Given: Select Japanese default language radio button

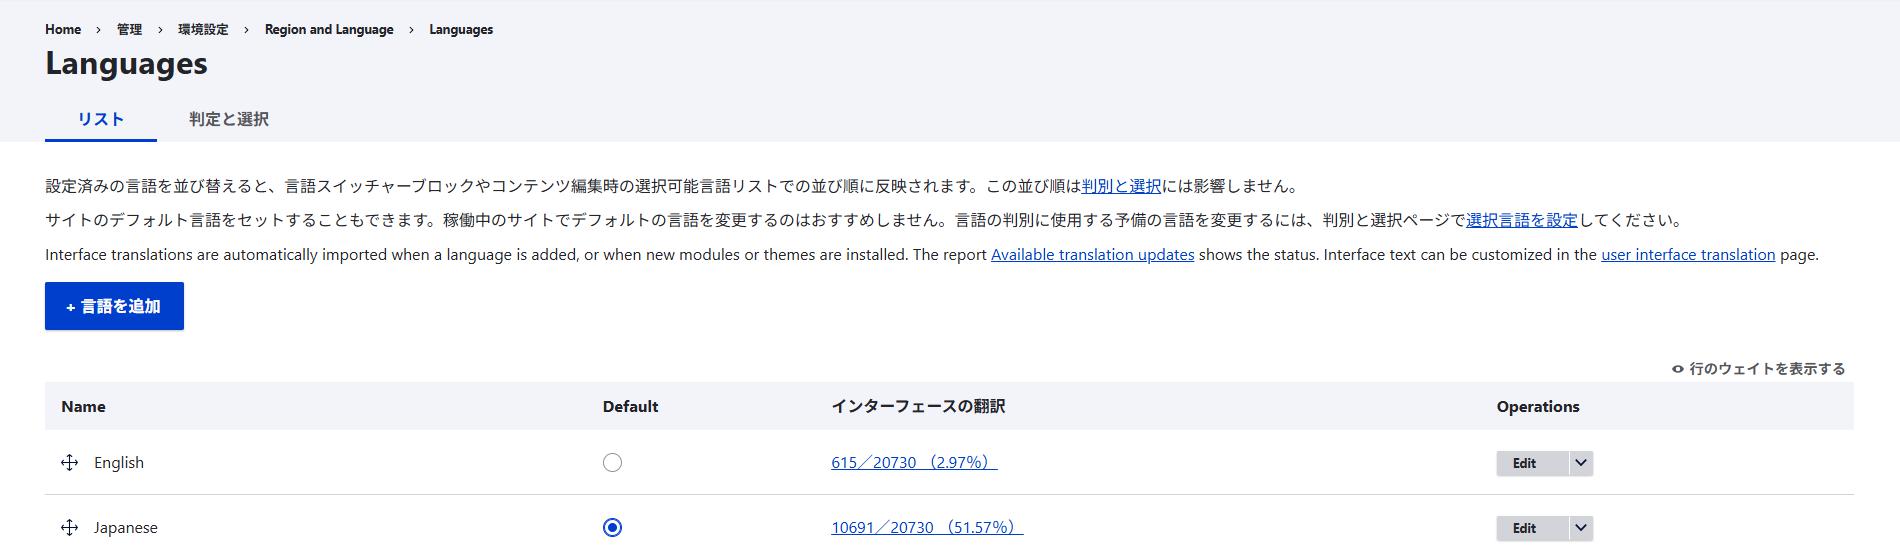Looking at the screenshot, I should click(612, 527).
